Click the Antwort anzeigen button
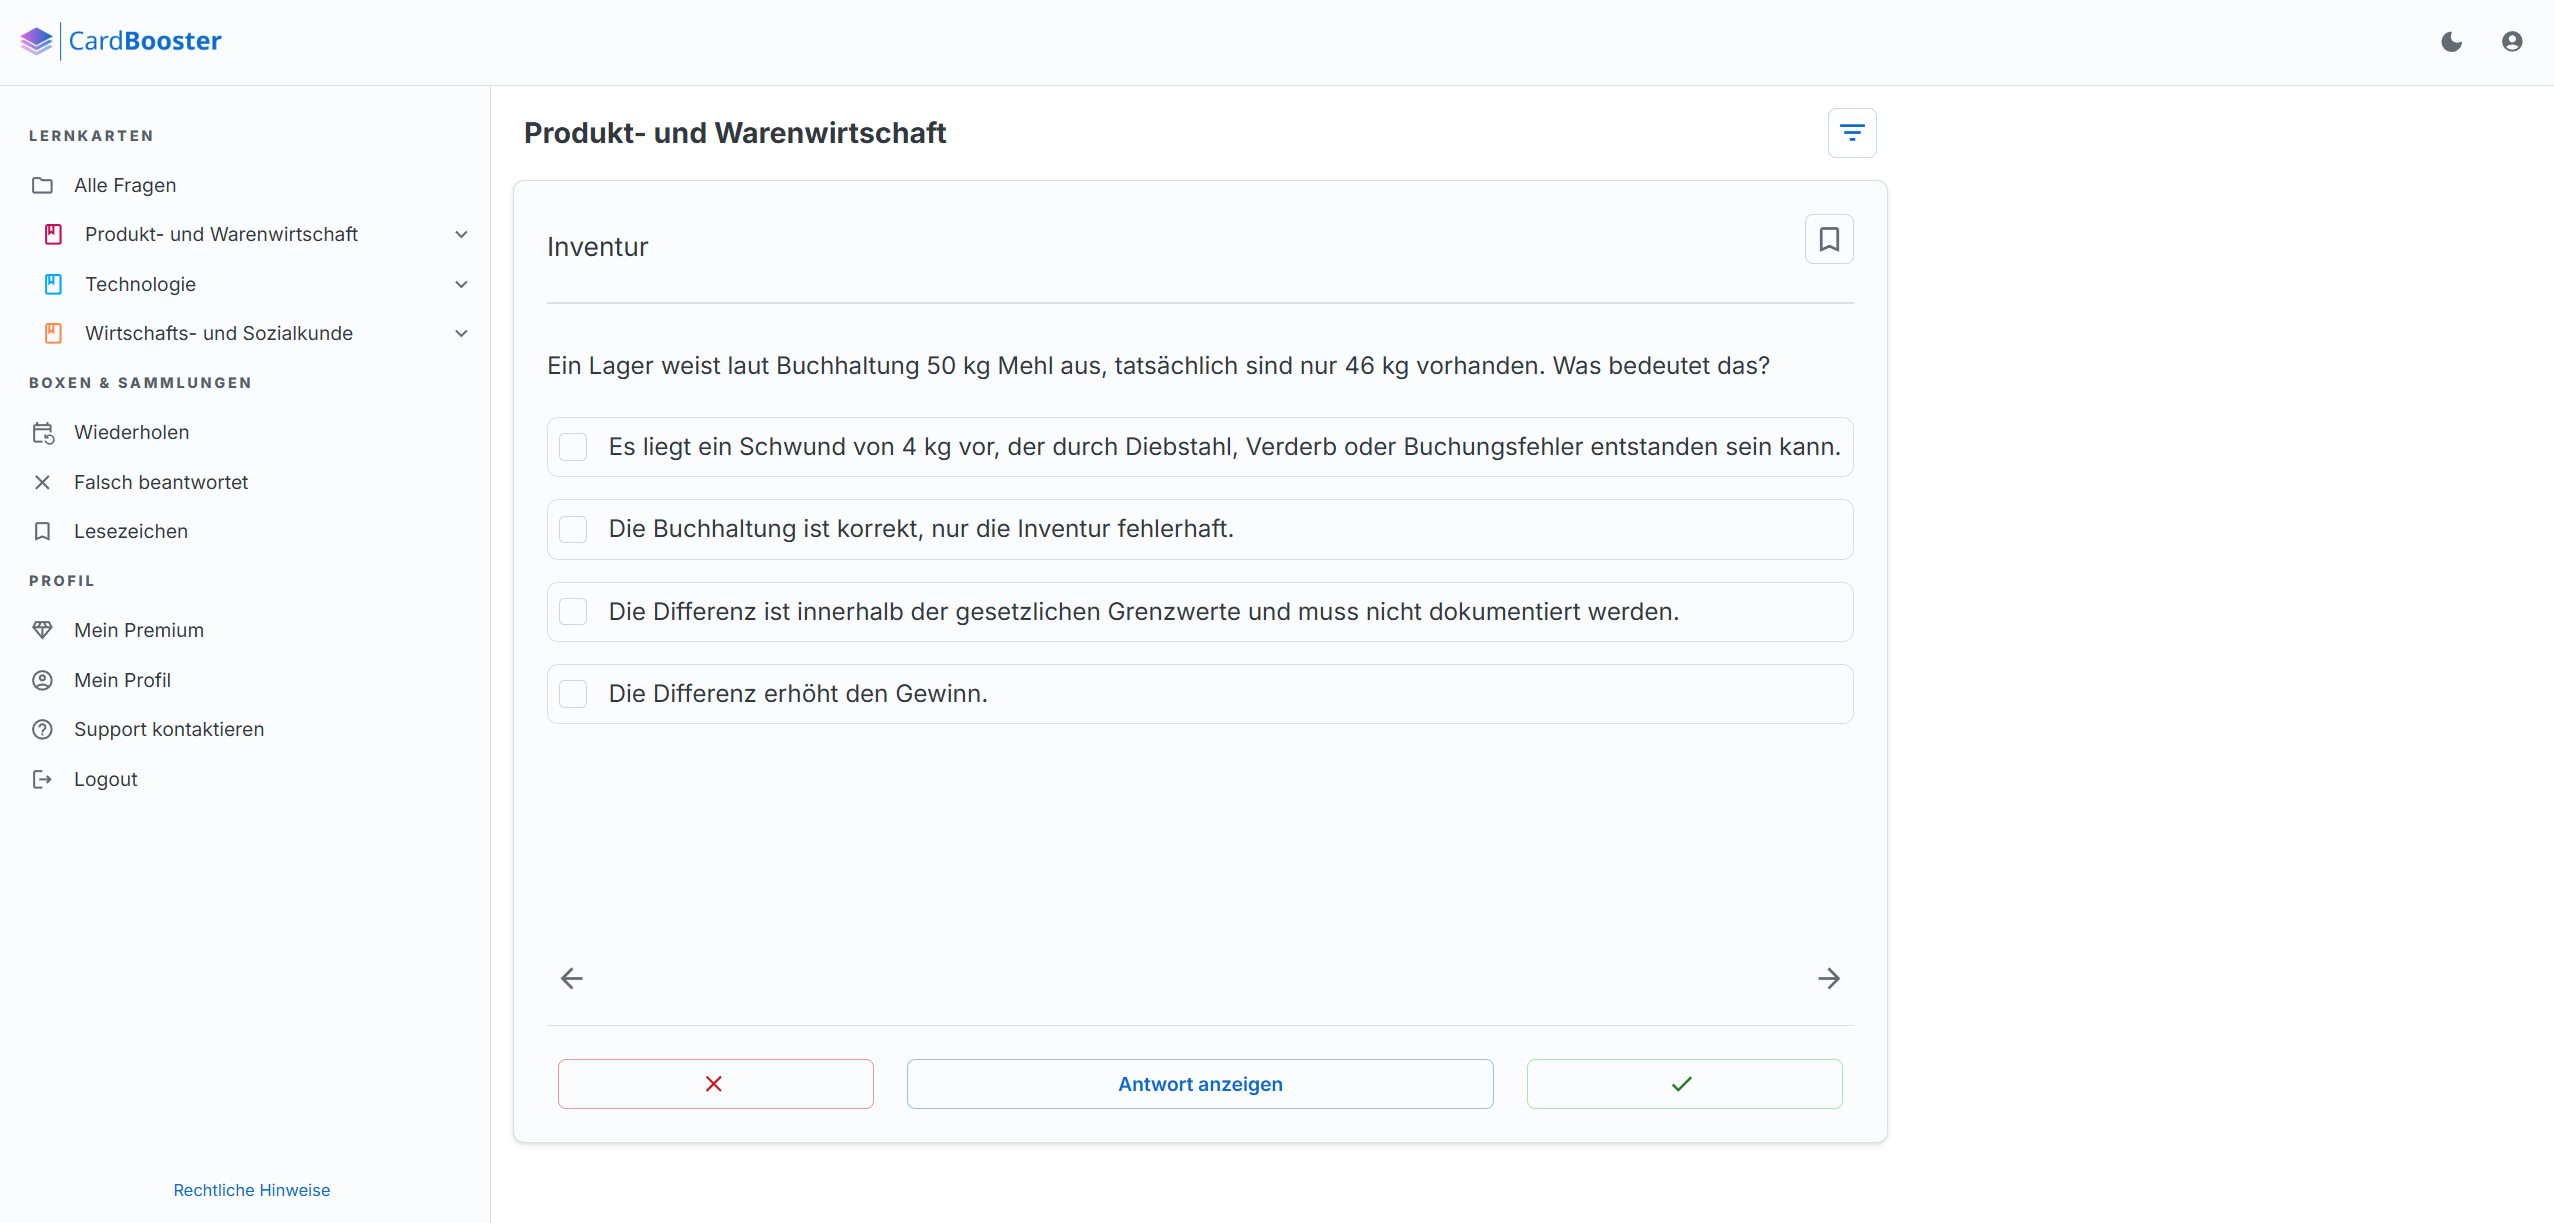 click(1199, 1083)
